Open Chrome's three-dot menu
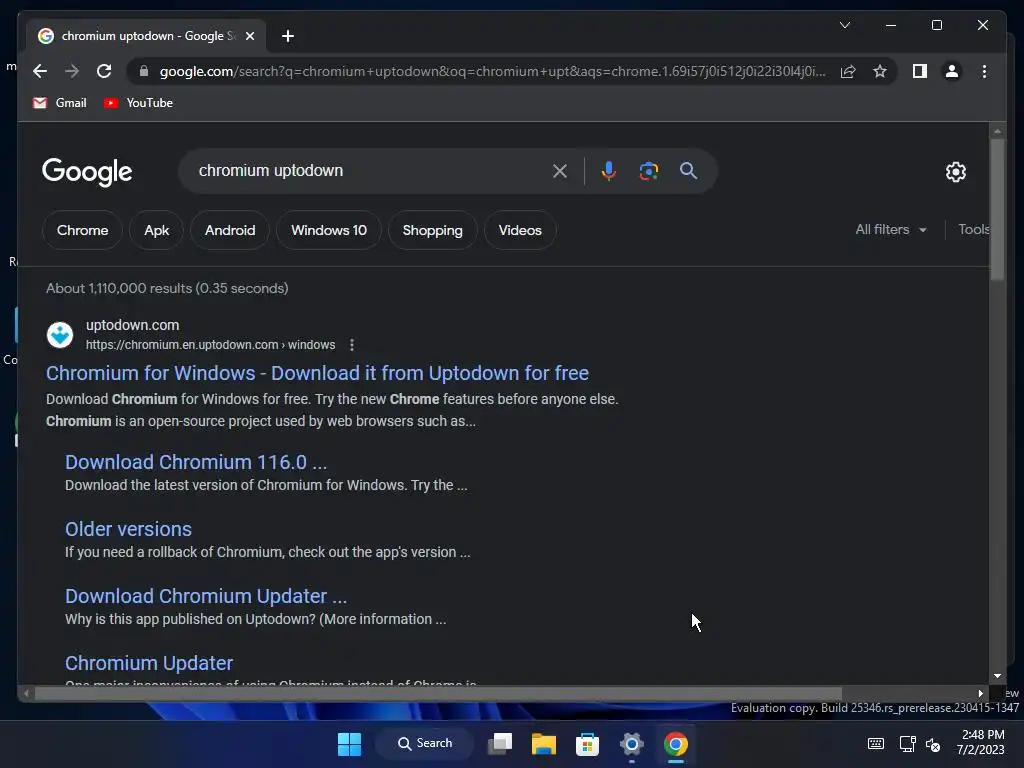Viewport: 1024px width, 768px height. click(984, 71)
